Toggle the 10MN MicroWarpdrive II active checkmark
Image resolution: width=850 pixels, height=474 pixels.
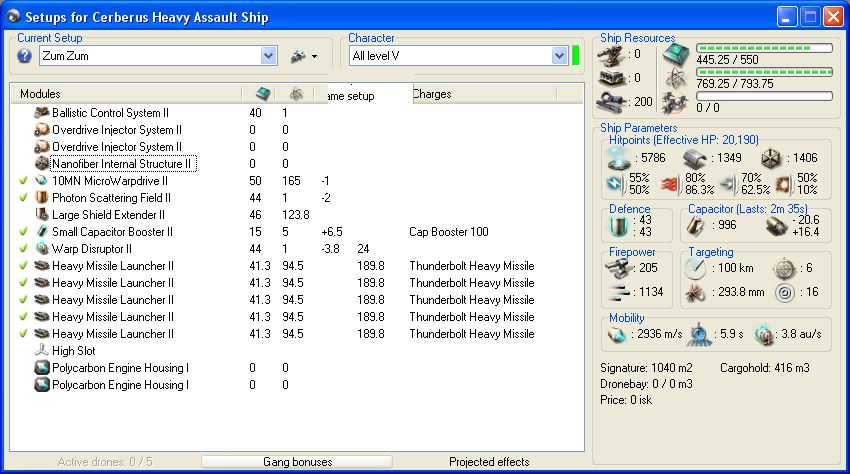point(24,181)
